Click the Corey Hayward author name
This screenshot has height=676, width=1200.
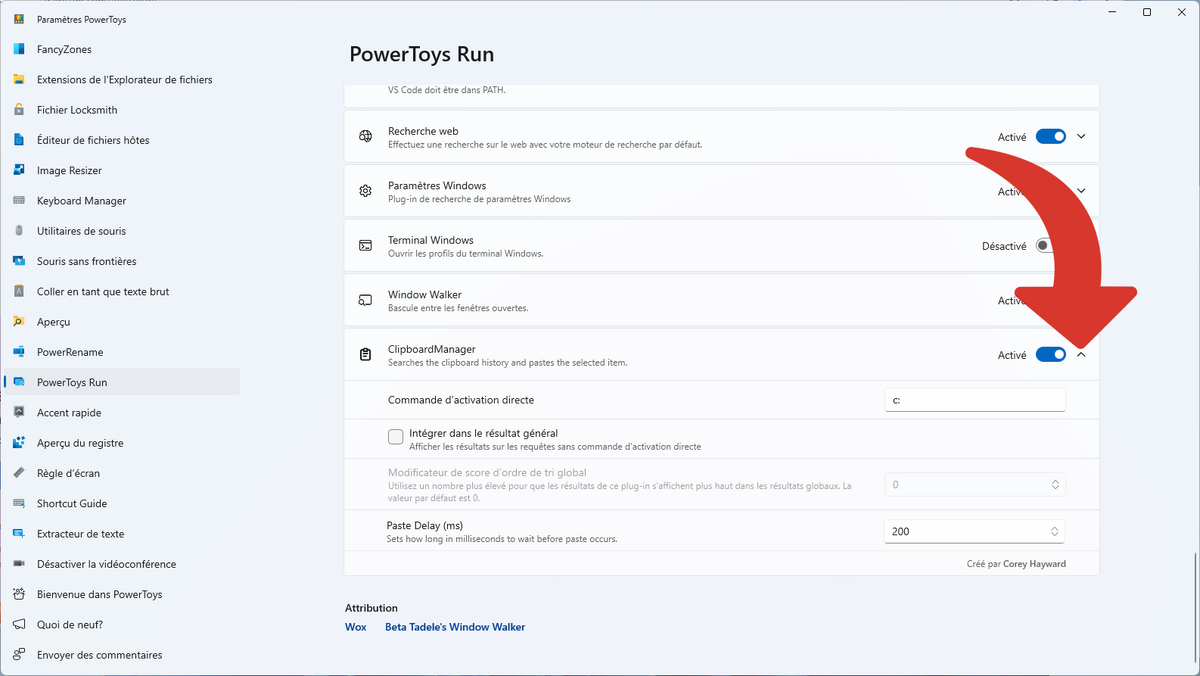(1034, 564)
